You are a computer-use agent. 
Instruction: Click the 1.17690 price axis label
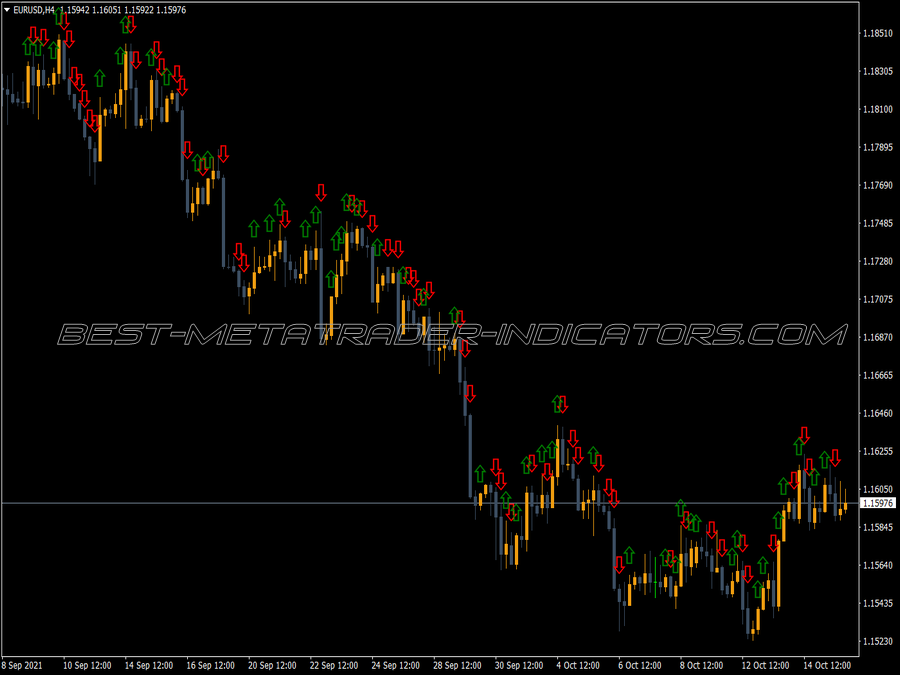pos(878,185)
